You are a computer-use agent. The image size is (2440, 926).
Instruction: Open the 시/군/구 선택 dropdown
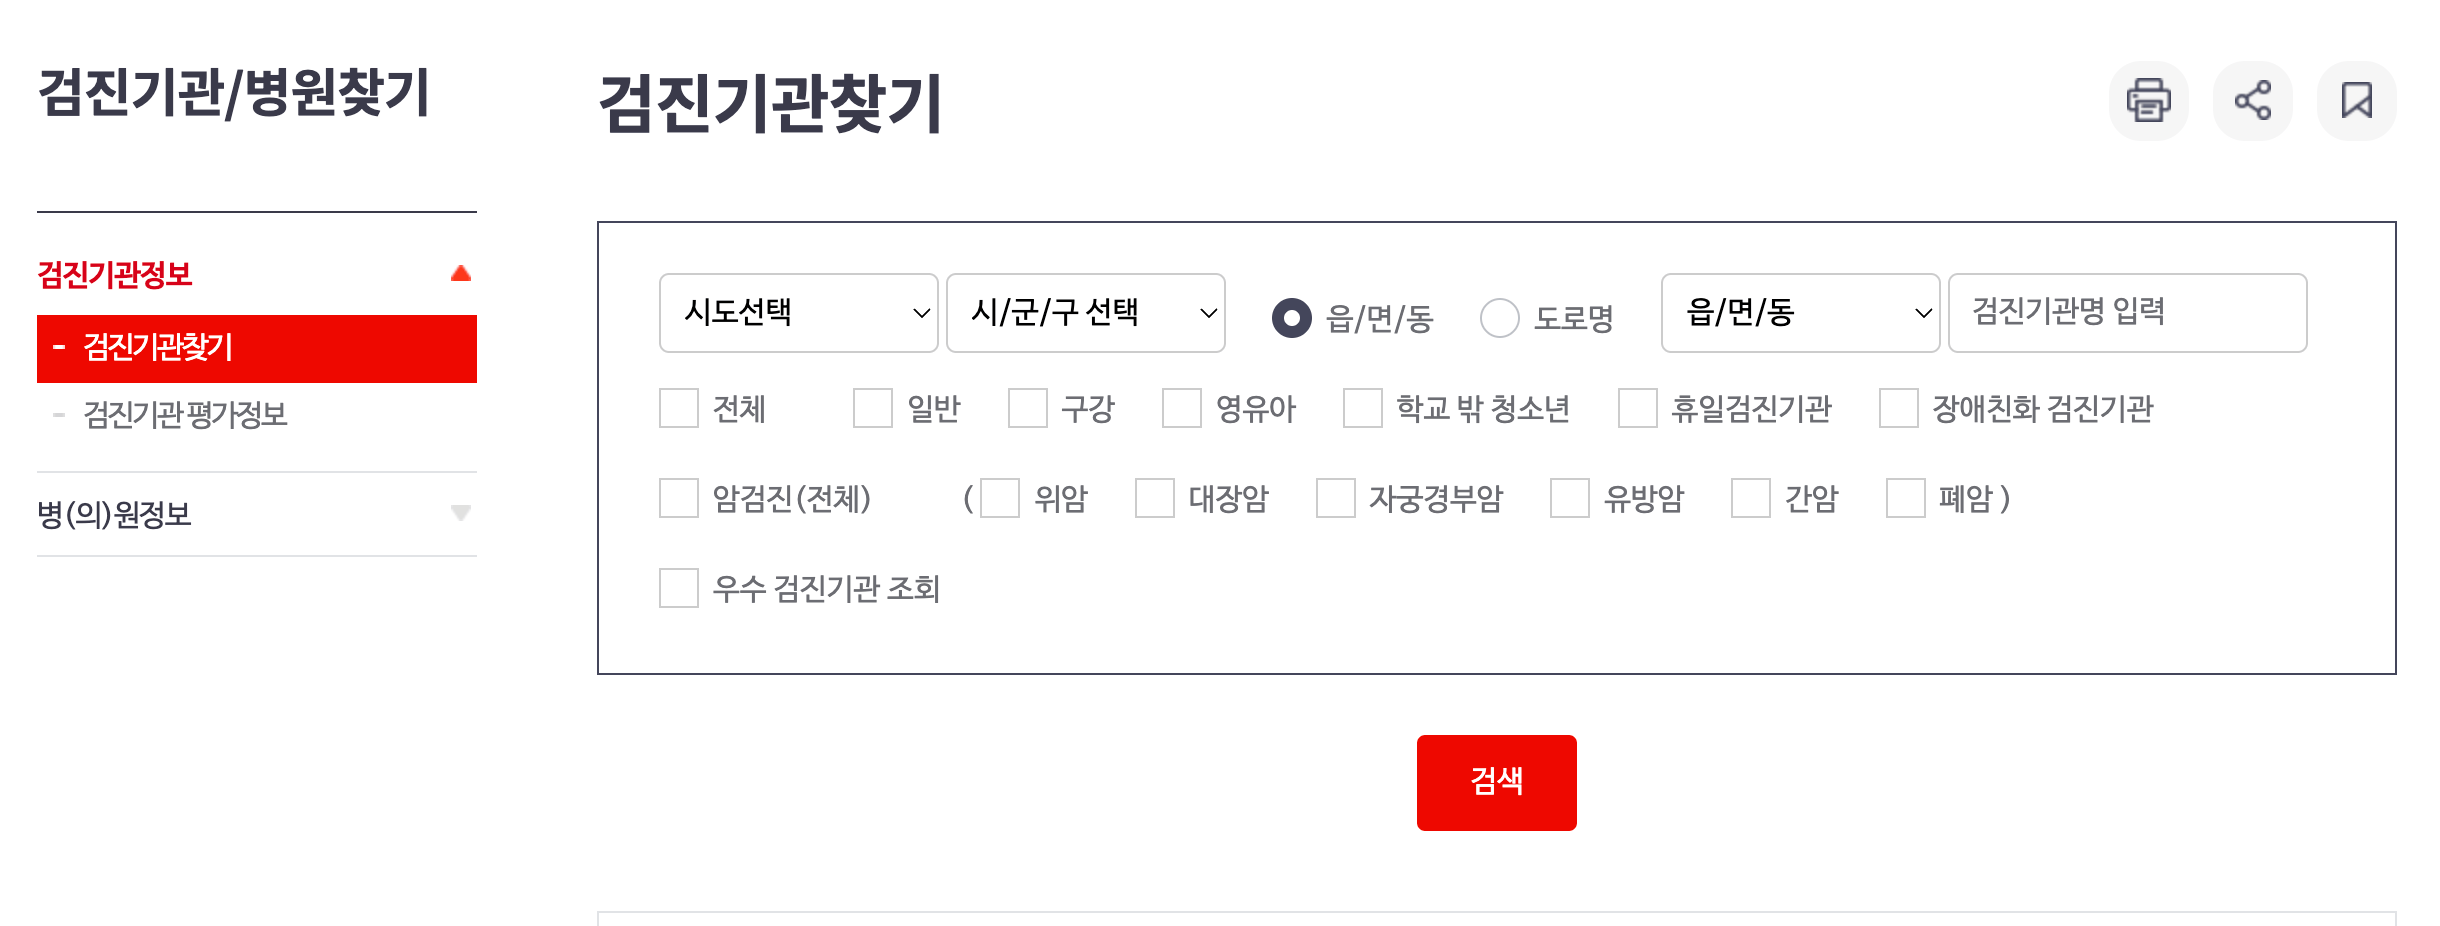1085,313
